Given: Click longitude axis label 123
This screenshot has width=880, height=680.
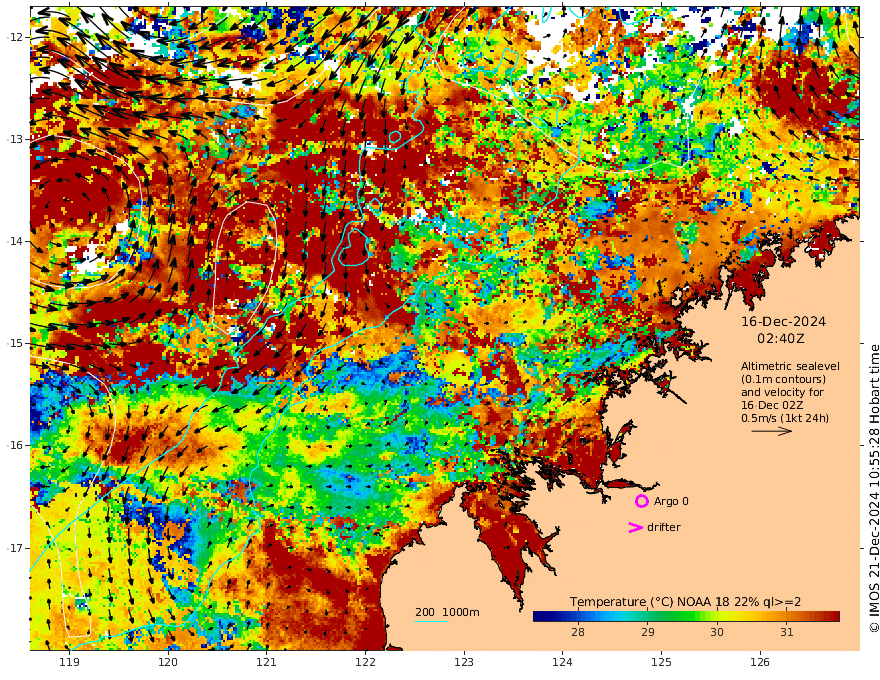Looking at the screenshot, I should point(464,662).
